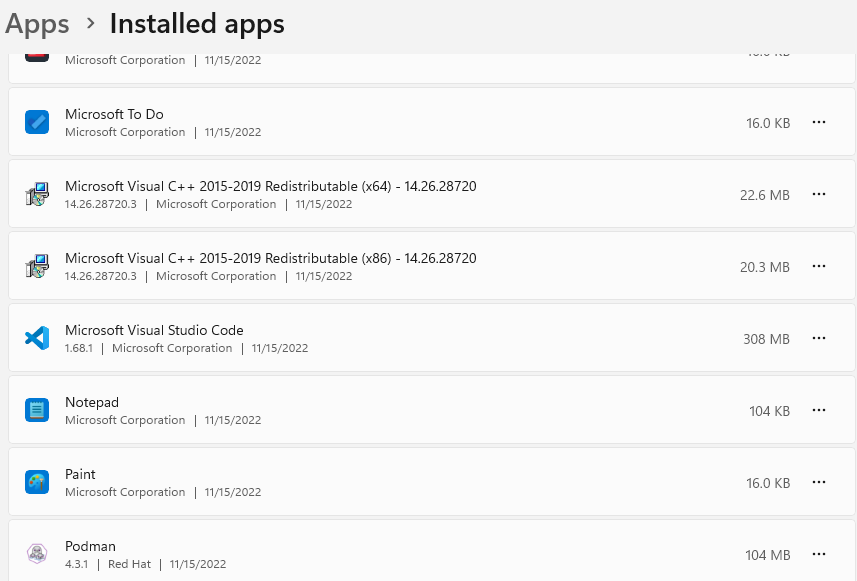Click the Visual C++ x86 Redistributable icon
The height and width of the screenshot is (581, 857).
(37, 266)
